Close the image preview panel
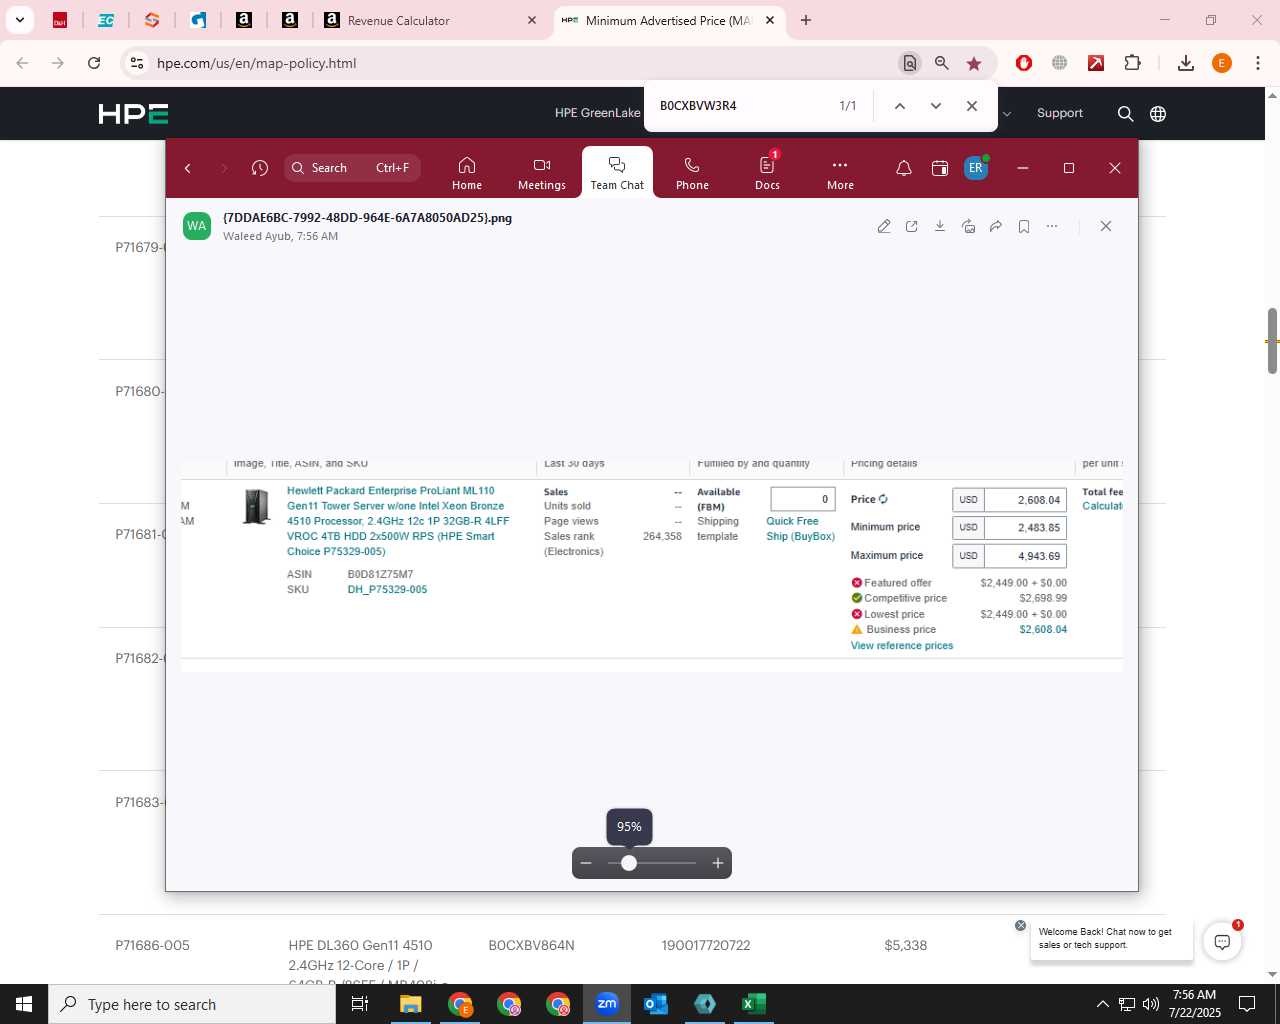The height and width of the screenshot is (1024, 1280). 1106,226
